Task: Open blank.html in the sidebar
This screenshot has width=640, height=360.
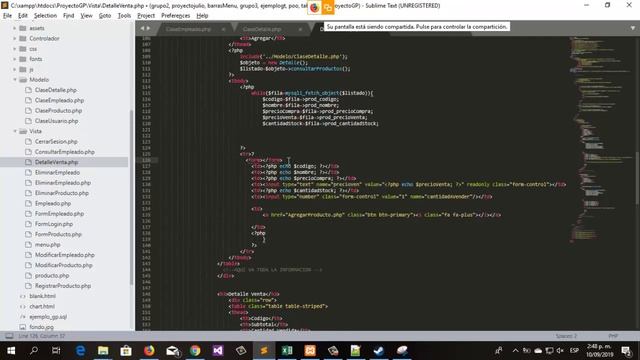Action: (x=42, y=296)
